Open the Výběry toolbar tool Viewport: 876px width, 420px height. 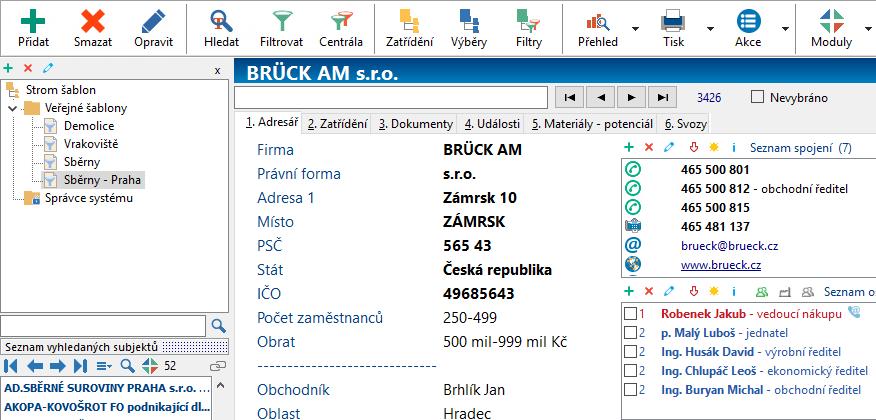click(x=469, y=28)
